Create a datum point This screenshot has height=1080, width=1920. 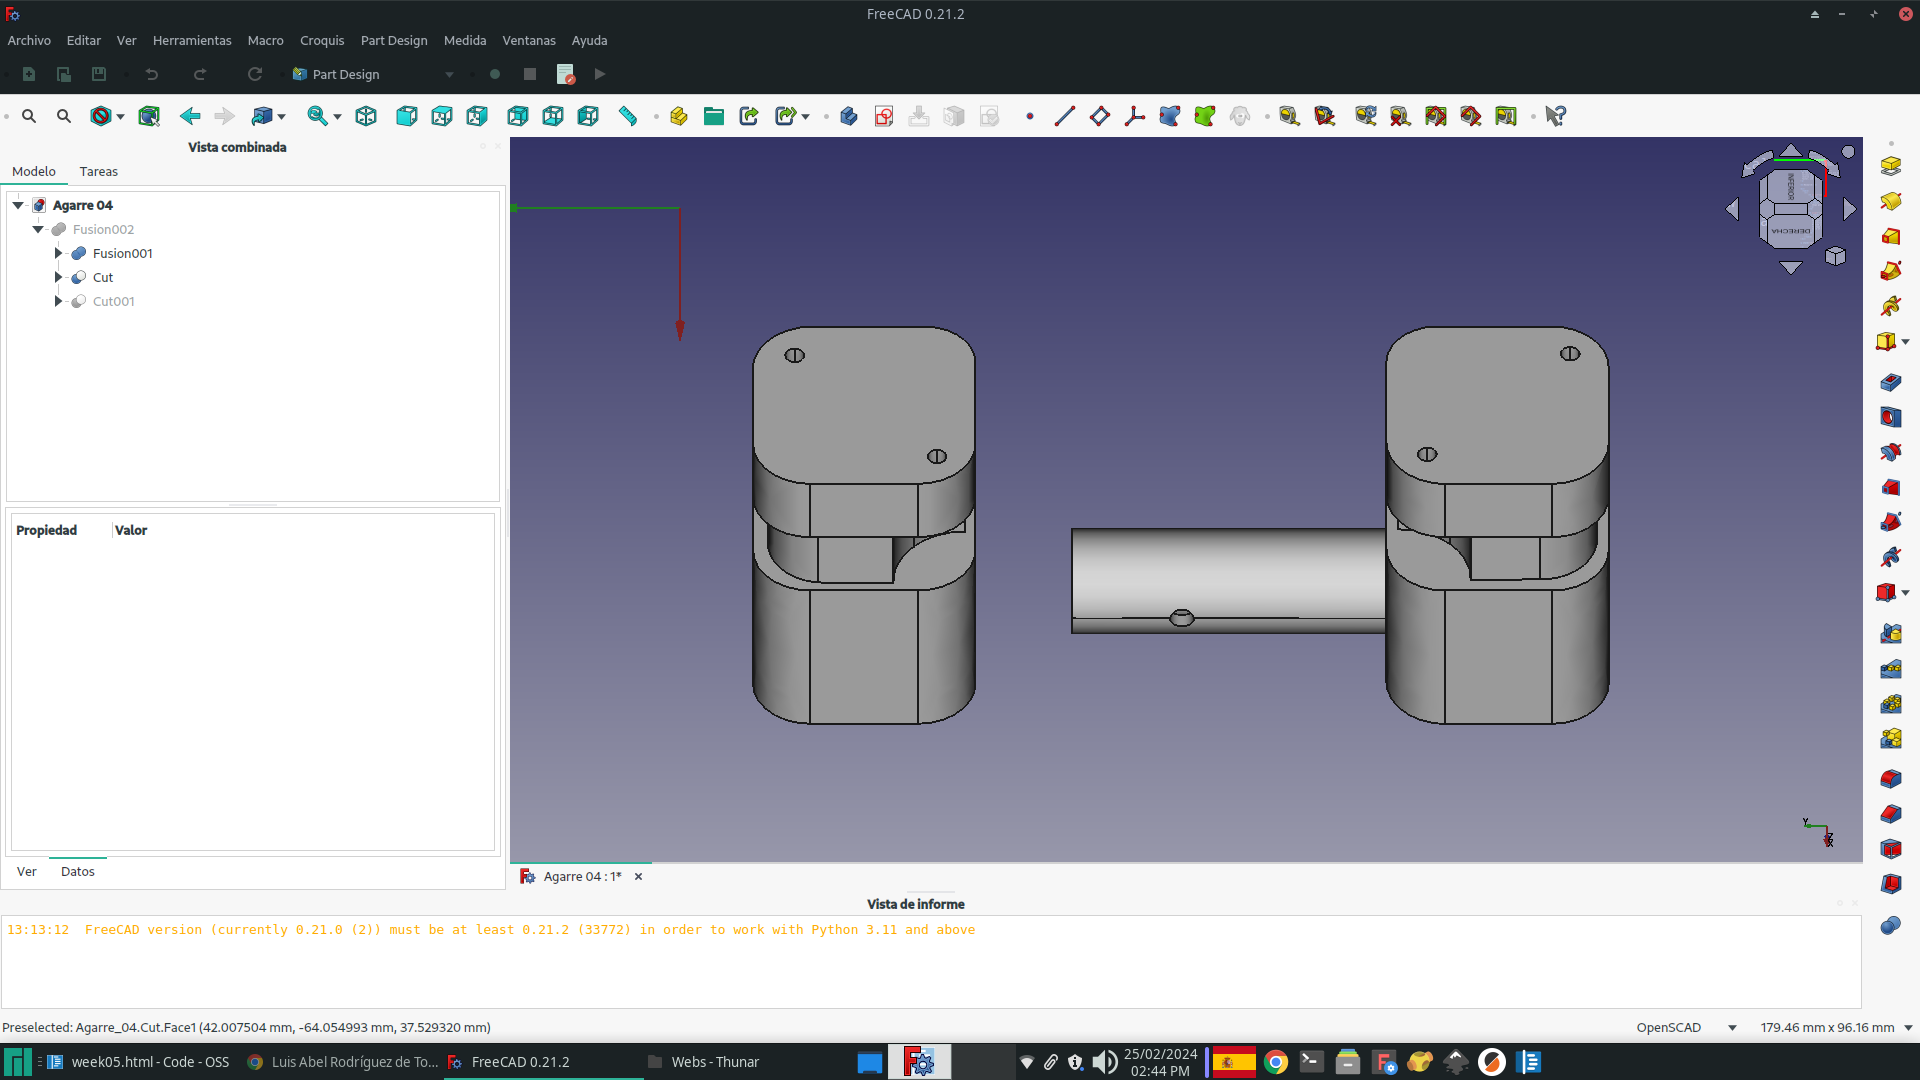1030,116
